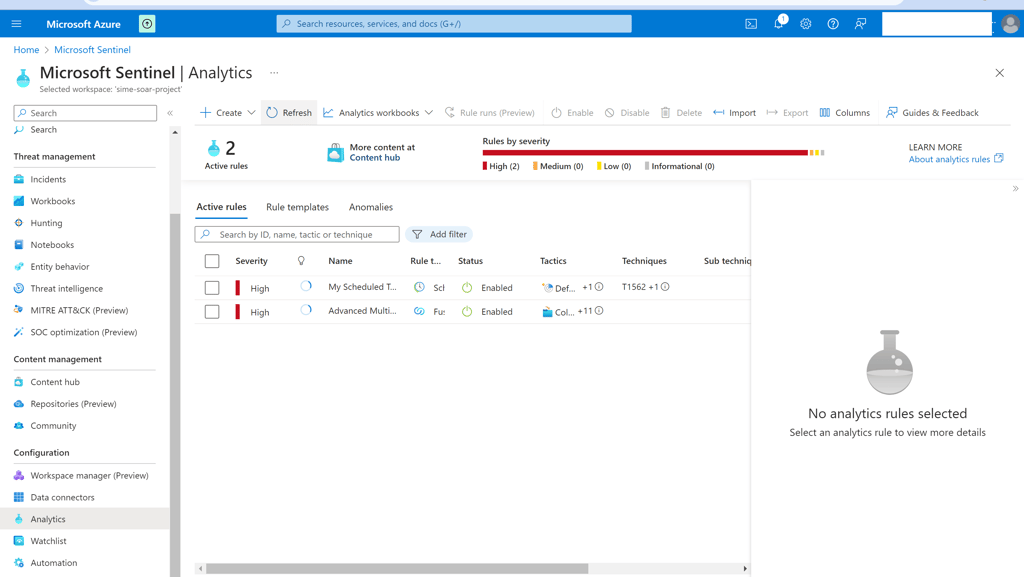Open the Azure portal hamburger menu
Viewport: 1024px width, 577px height.
[x=16, y=24]
